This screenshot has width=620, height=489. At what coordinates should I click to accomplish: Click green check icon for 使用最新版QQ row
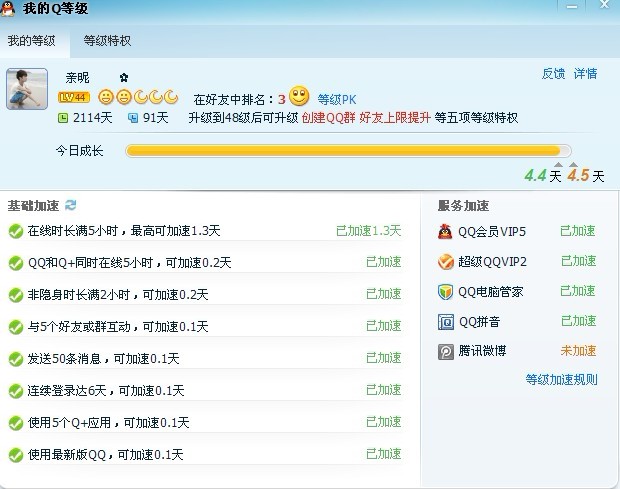[x=16, y=455]
